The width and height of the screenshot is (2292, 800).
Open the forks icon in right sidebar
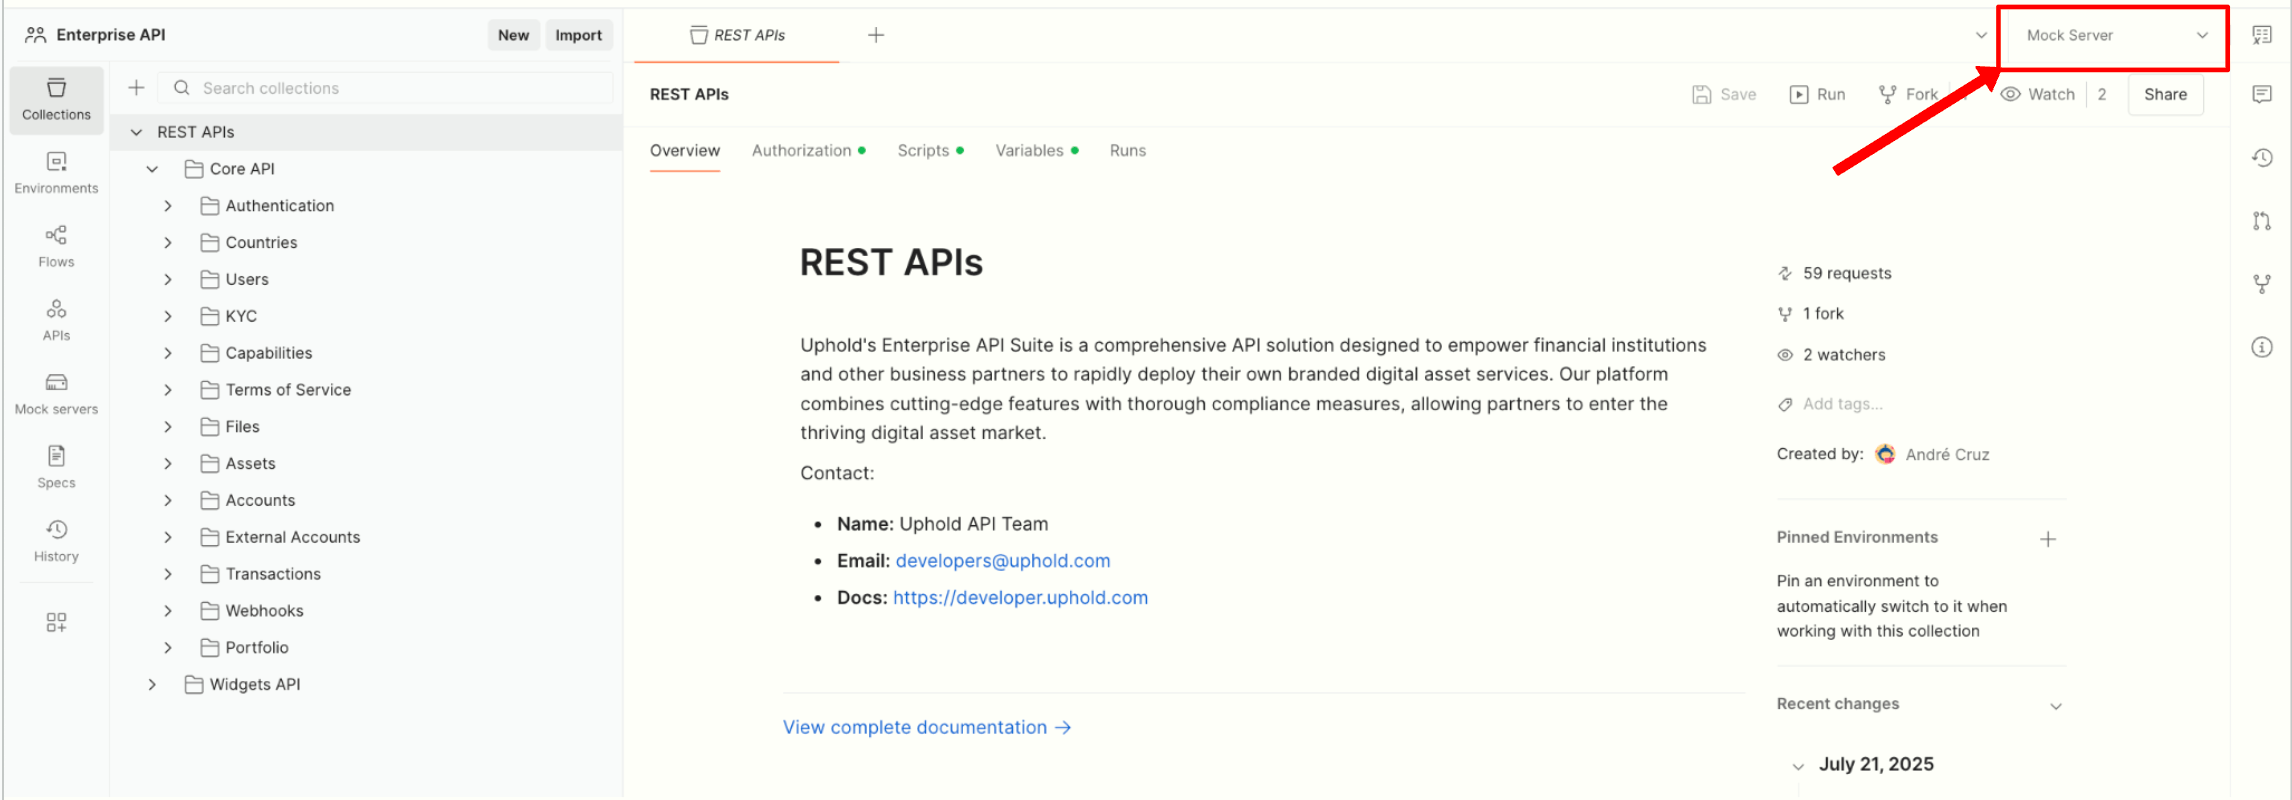coord(2262,284)
